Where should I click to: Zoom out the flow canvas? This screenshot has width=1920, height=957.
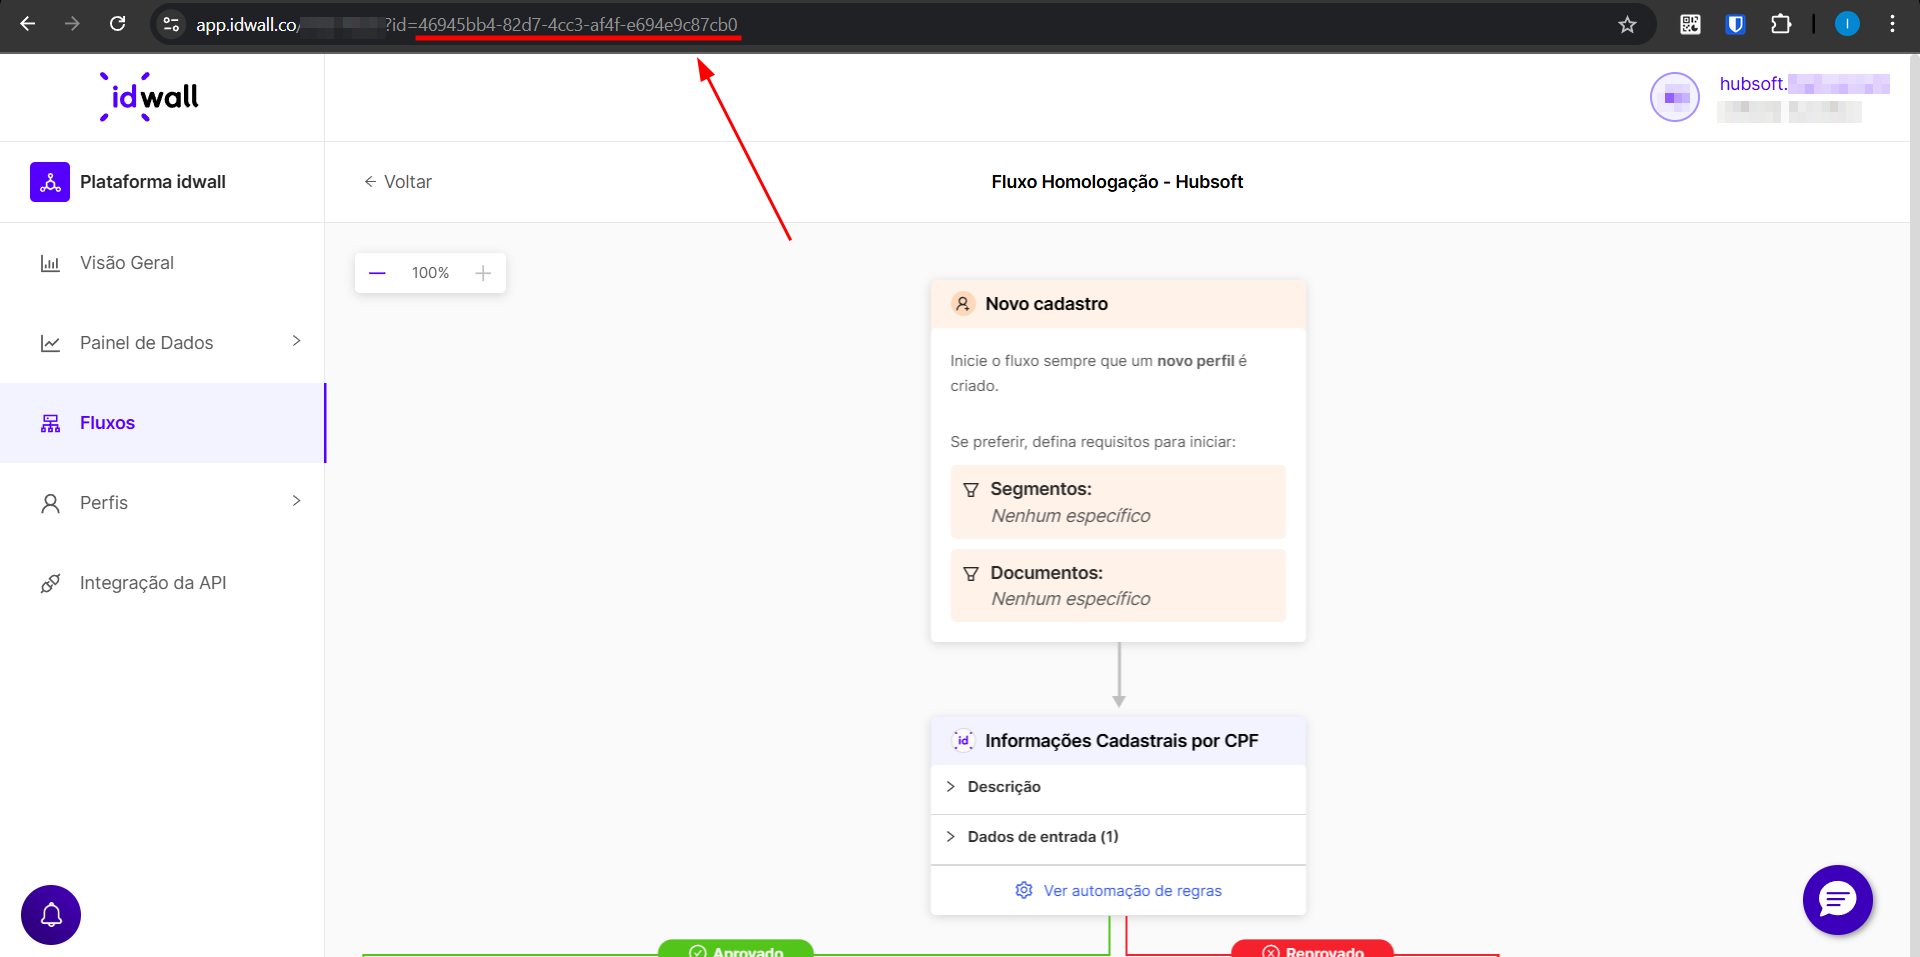[377, 273]
